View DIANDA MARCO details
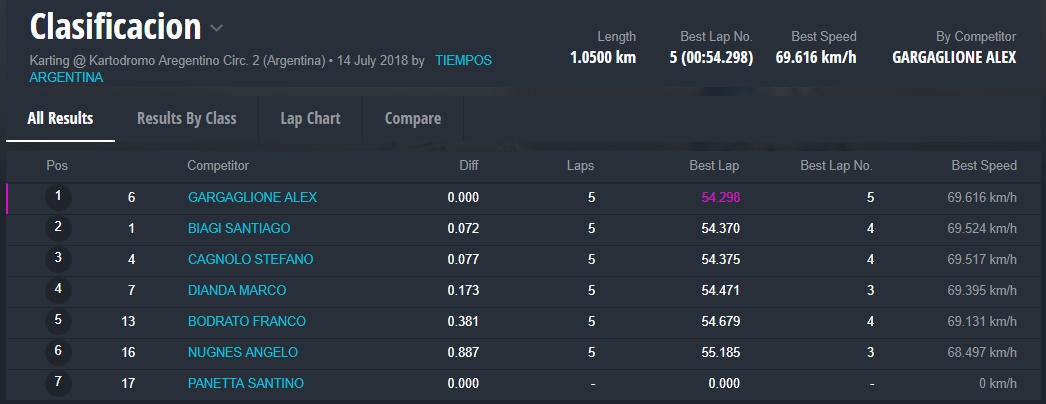1046x404 pixels. click(236, 290)
